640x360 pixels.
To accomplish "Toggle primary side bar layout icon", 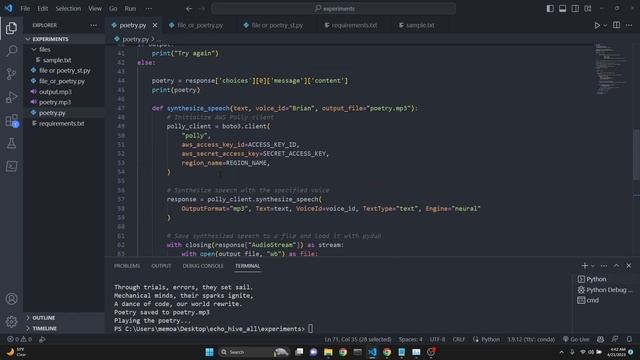I will click(550, 9).
